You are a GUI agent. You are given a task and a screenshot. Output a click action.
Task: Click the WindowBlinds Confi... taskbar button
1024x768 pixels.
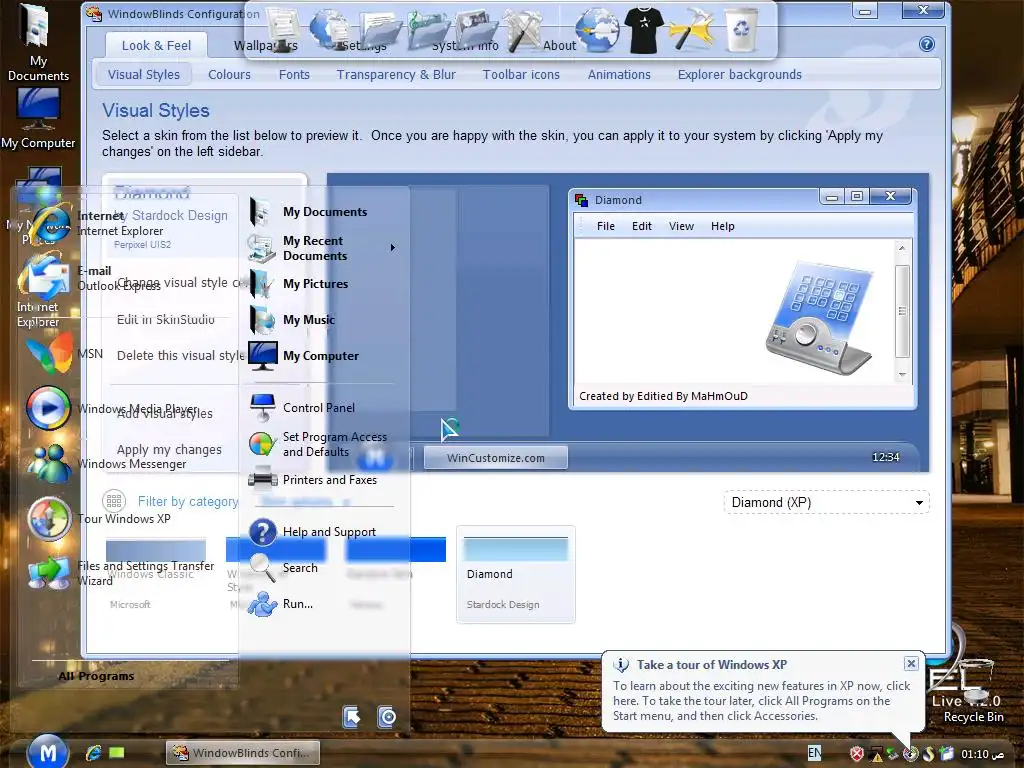coord(243,753)
